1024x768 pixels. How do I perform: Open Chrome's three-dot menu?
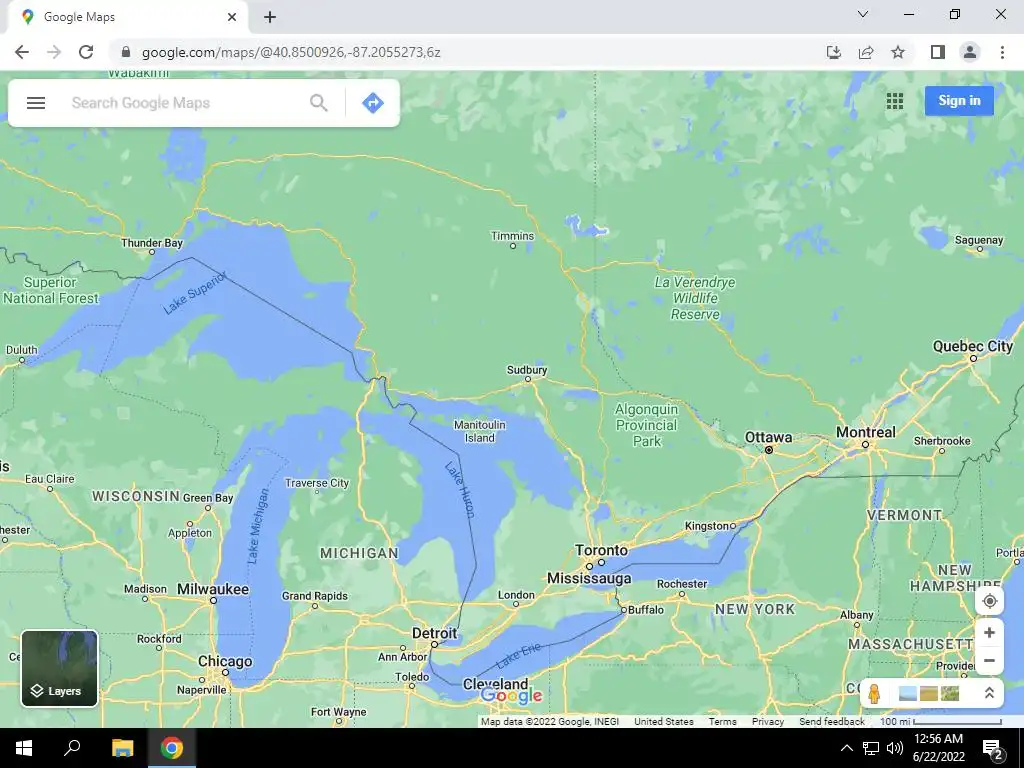(1002, 52)
